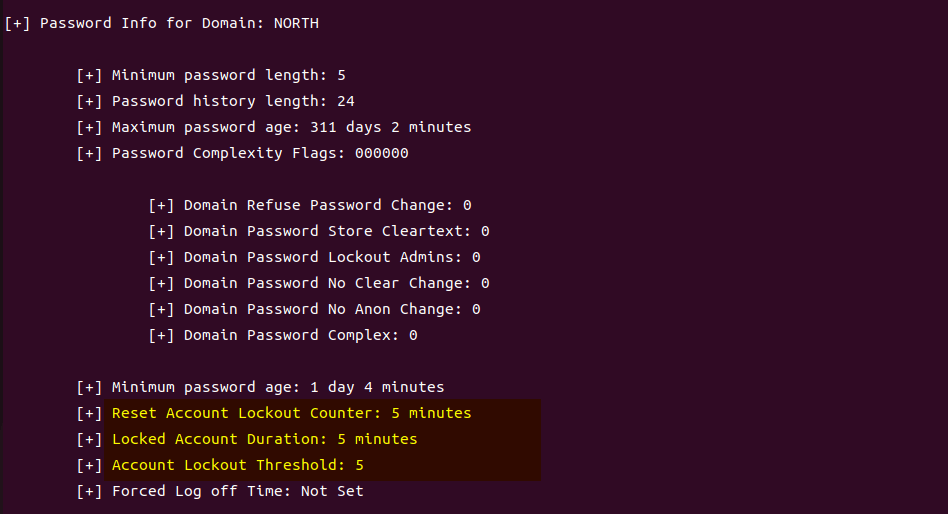Click highlighted 'Locked Account Duration: 5 minutes' text
This screenshot has height=514, width=948.
click(x=264, y=439)
